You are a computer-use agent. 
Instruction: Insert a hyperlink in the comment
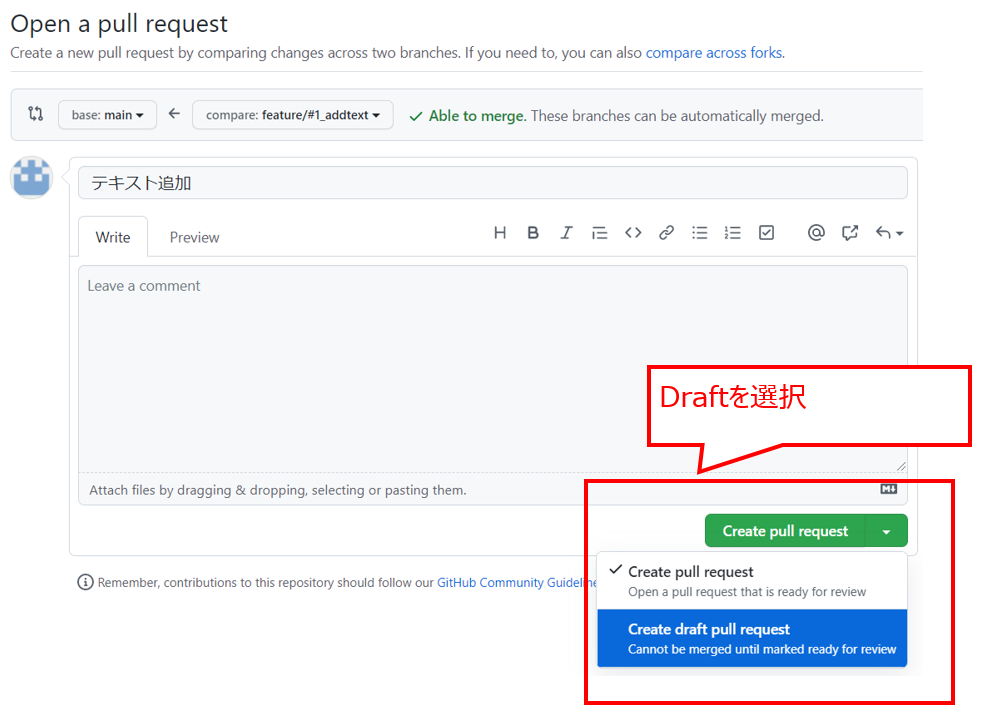(666, 232)
